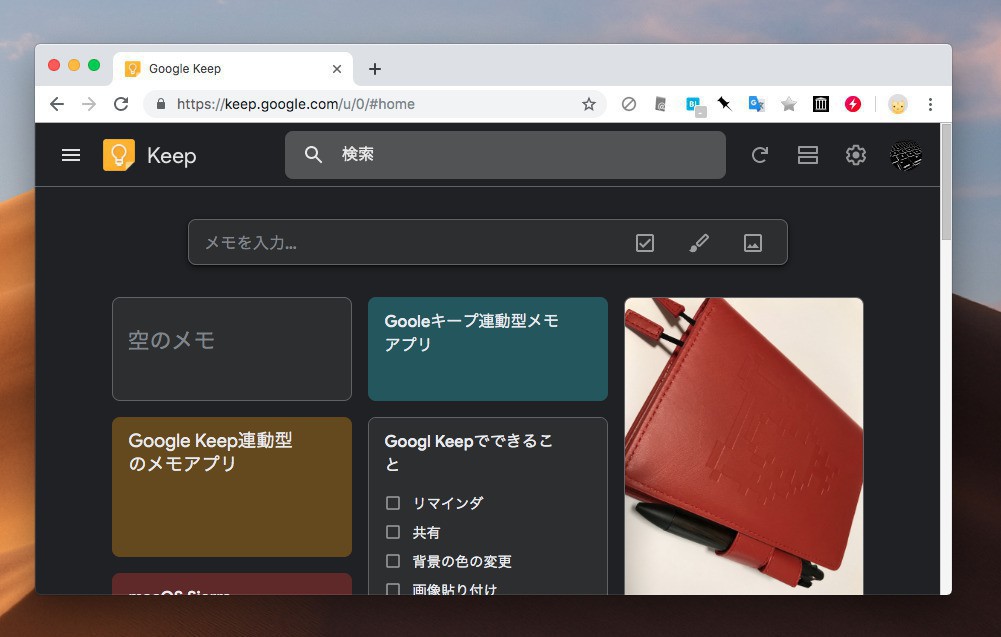Click the URL address bar
The height and width of the screenshot is (637, 1001).
pyautogui.click(x=375, y=104)
